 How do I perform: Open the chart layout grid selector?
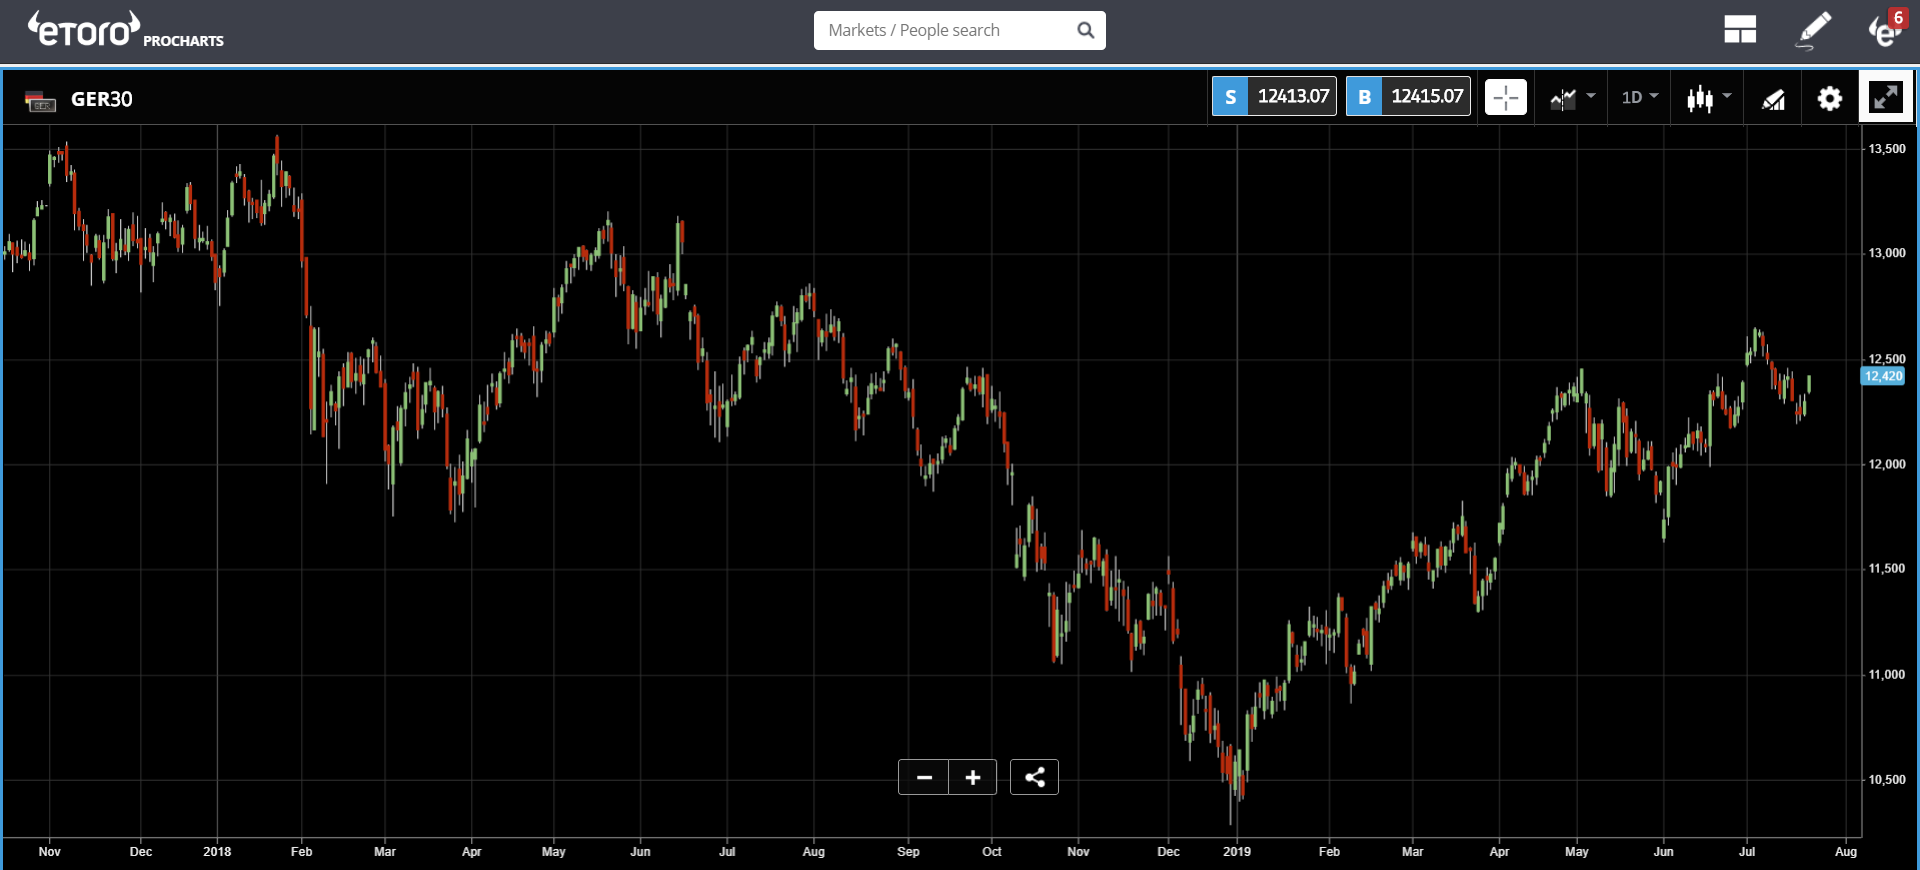[1740, 30]
